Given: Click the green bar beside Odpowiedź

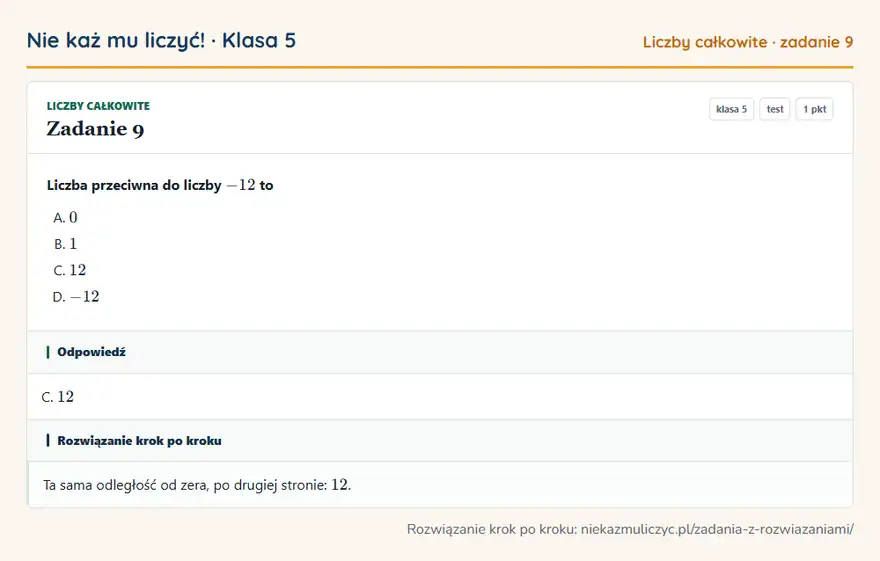Looking at the screenshot, I should (x=48, y=352).
